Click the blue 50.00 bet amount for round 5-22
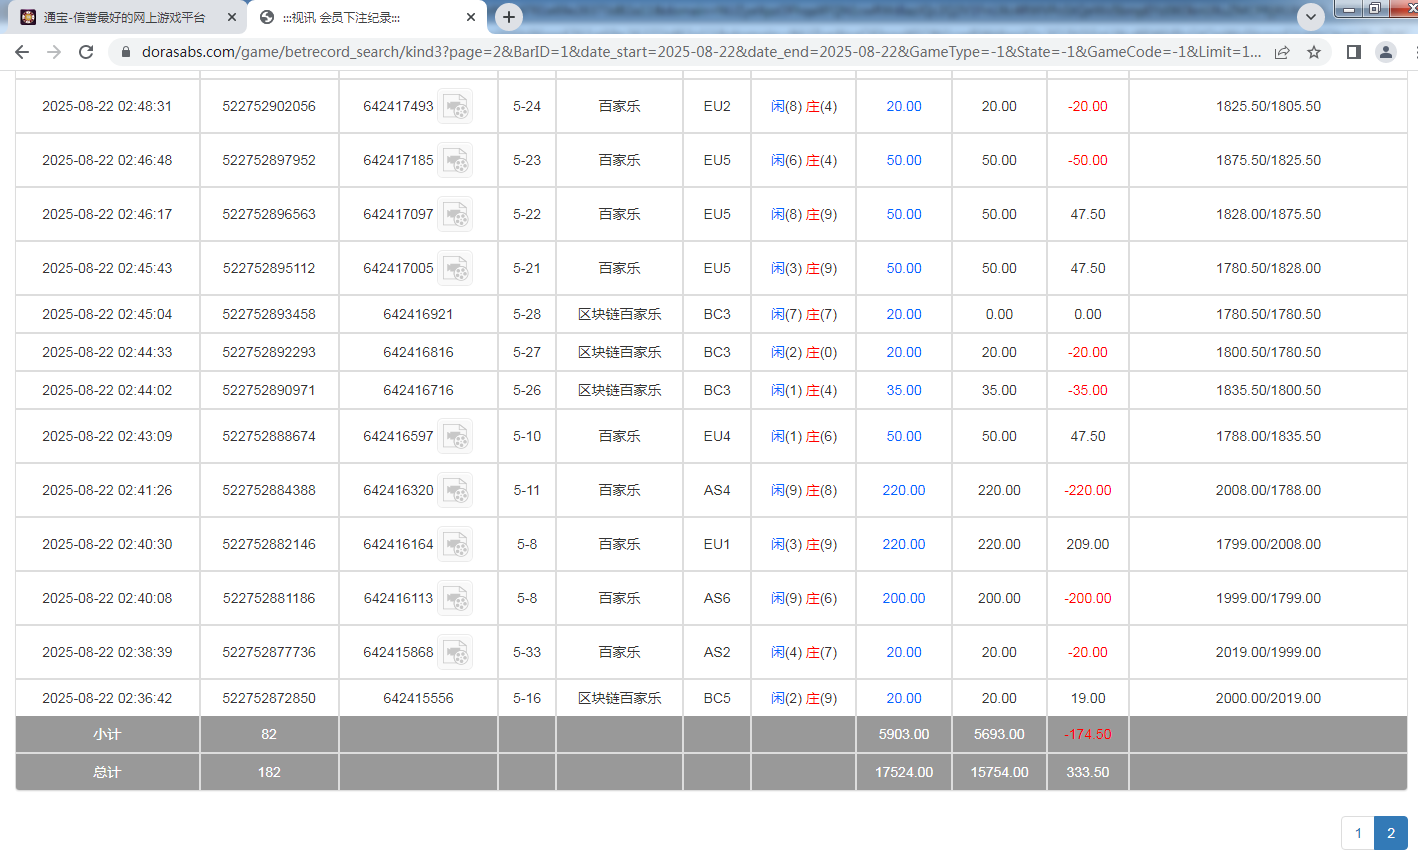The image size is (1418, 850). coord(902,214)
